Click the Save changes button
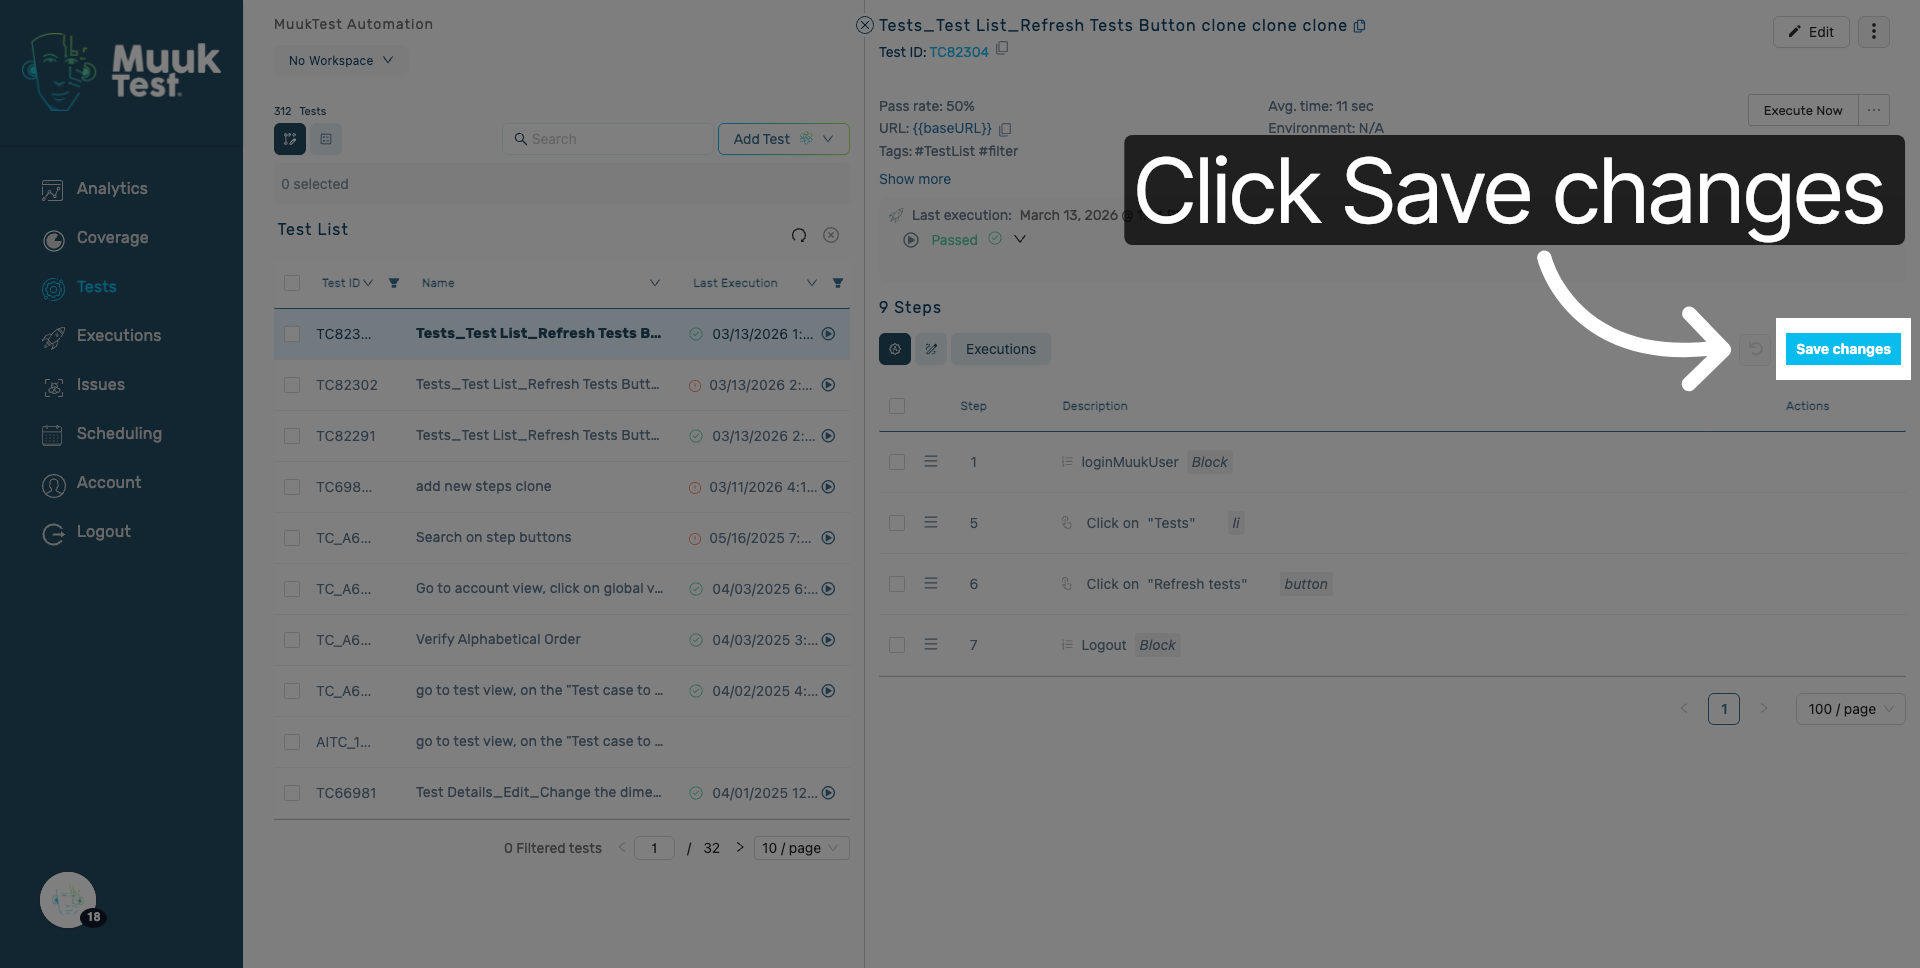The image size is (1920, 968). [1843, 349]
